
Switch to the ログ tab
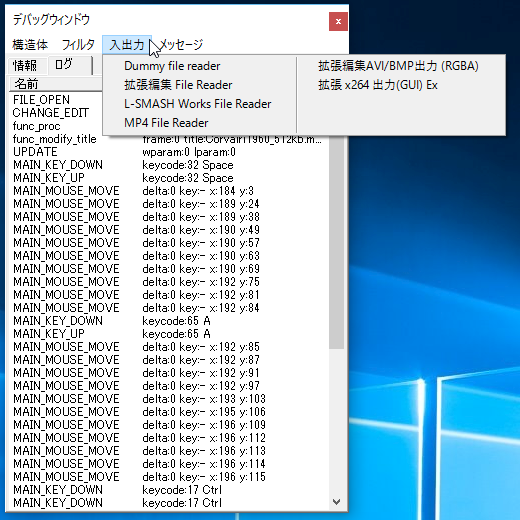(x=68, y=64)
